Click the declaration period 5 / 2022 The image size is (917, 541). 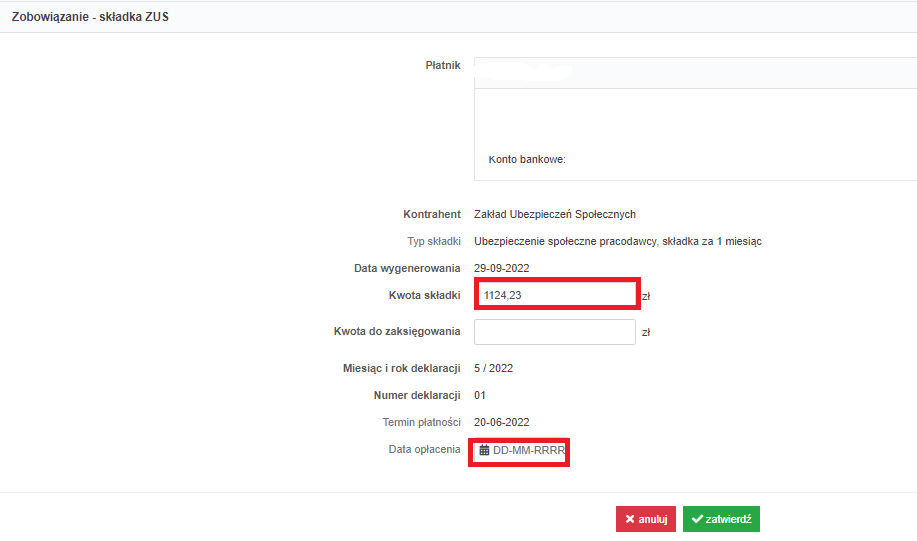point(493,368)
